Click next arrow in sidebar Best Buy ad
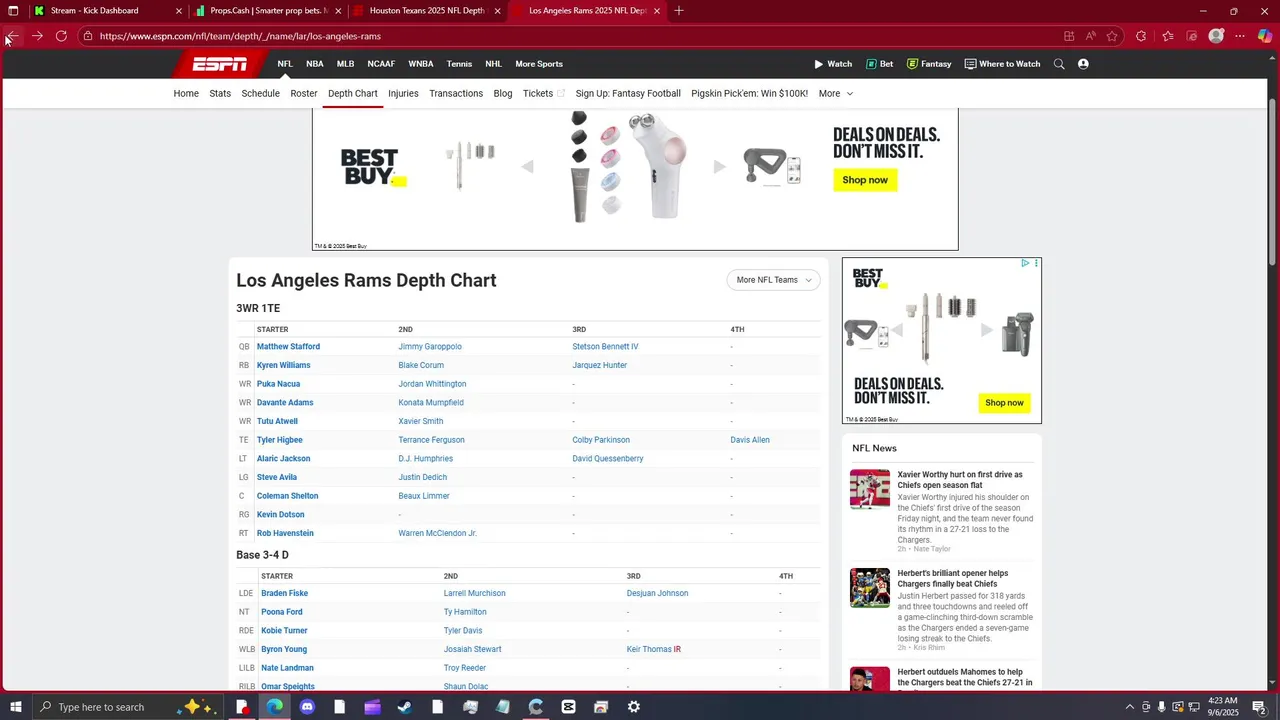The width and height of the screenshot is (1280, 720). point(987,330)
